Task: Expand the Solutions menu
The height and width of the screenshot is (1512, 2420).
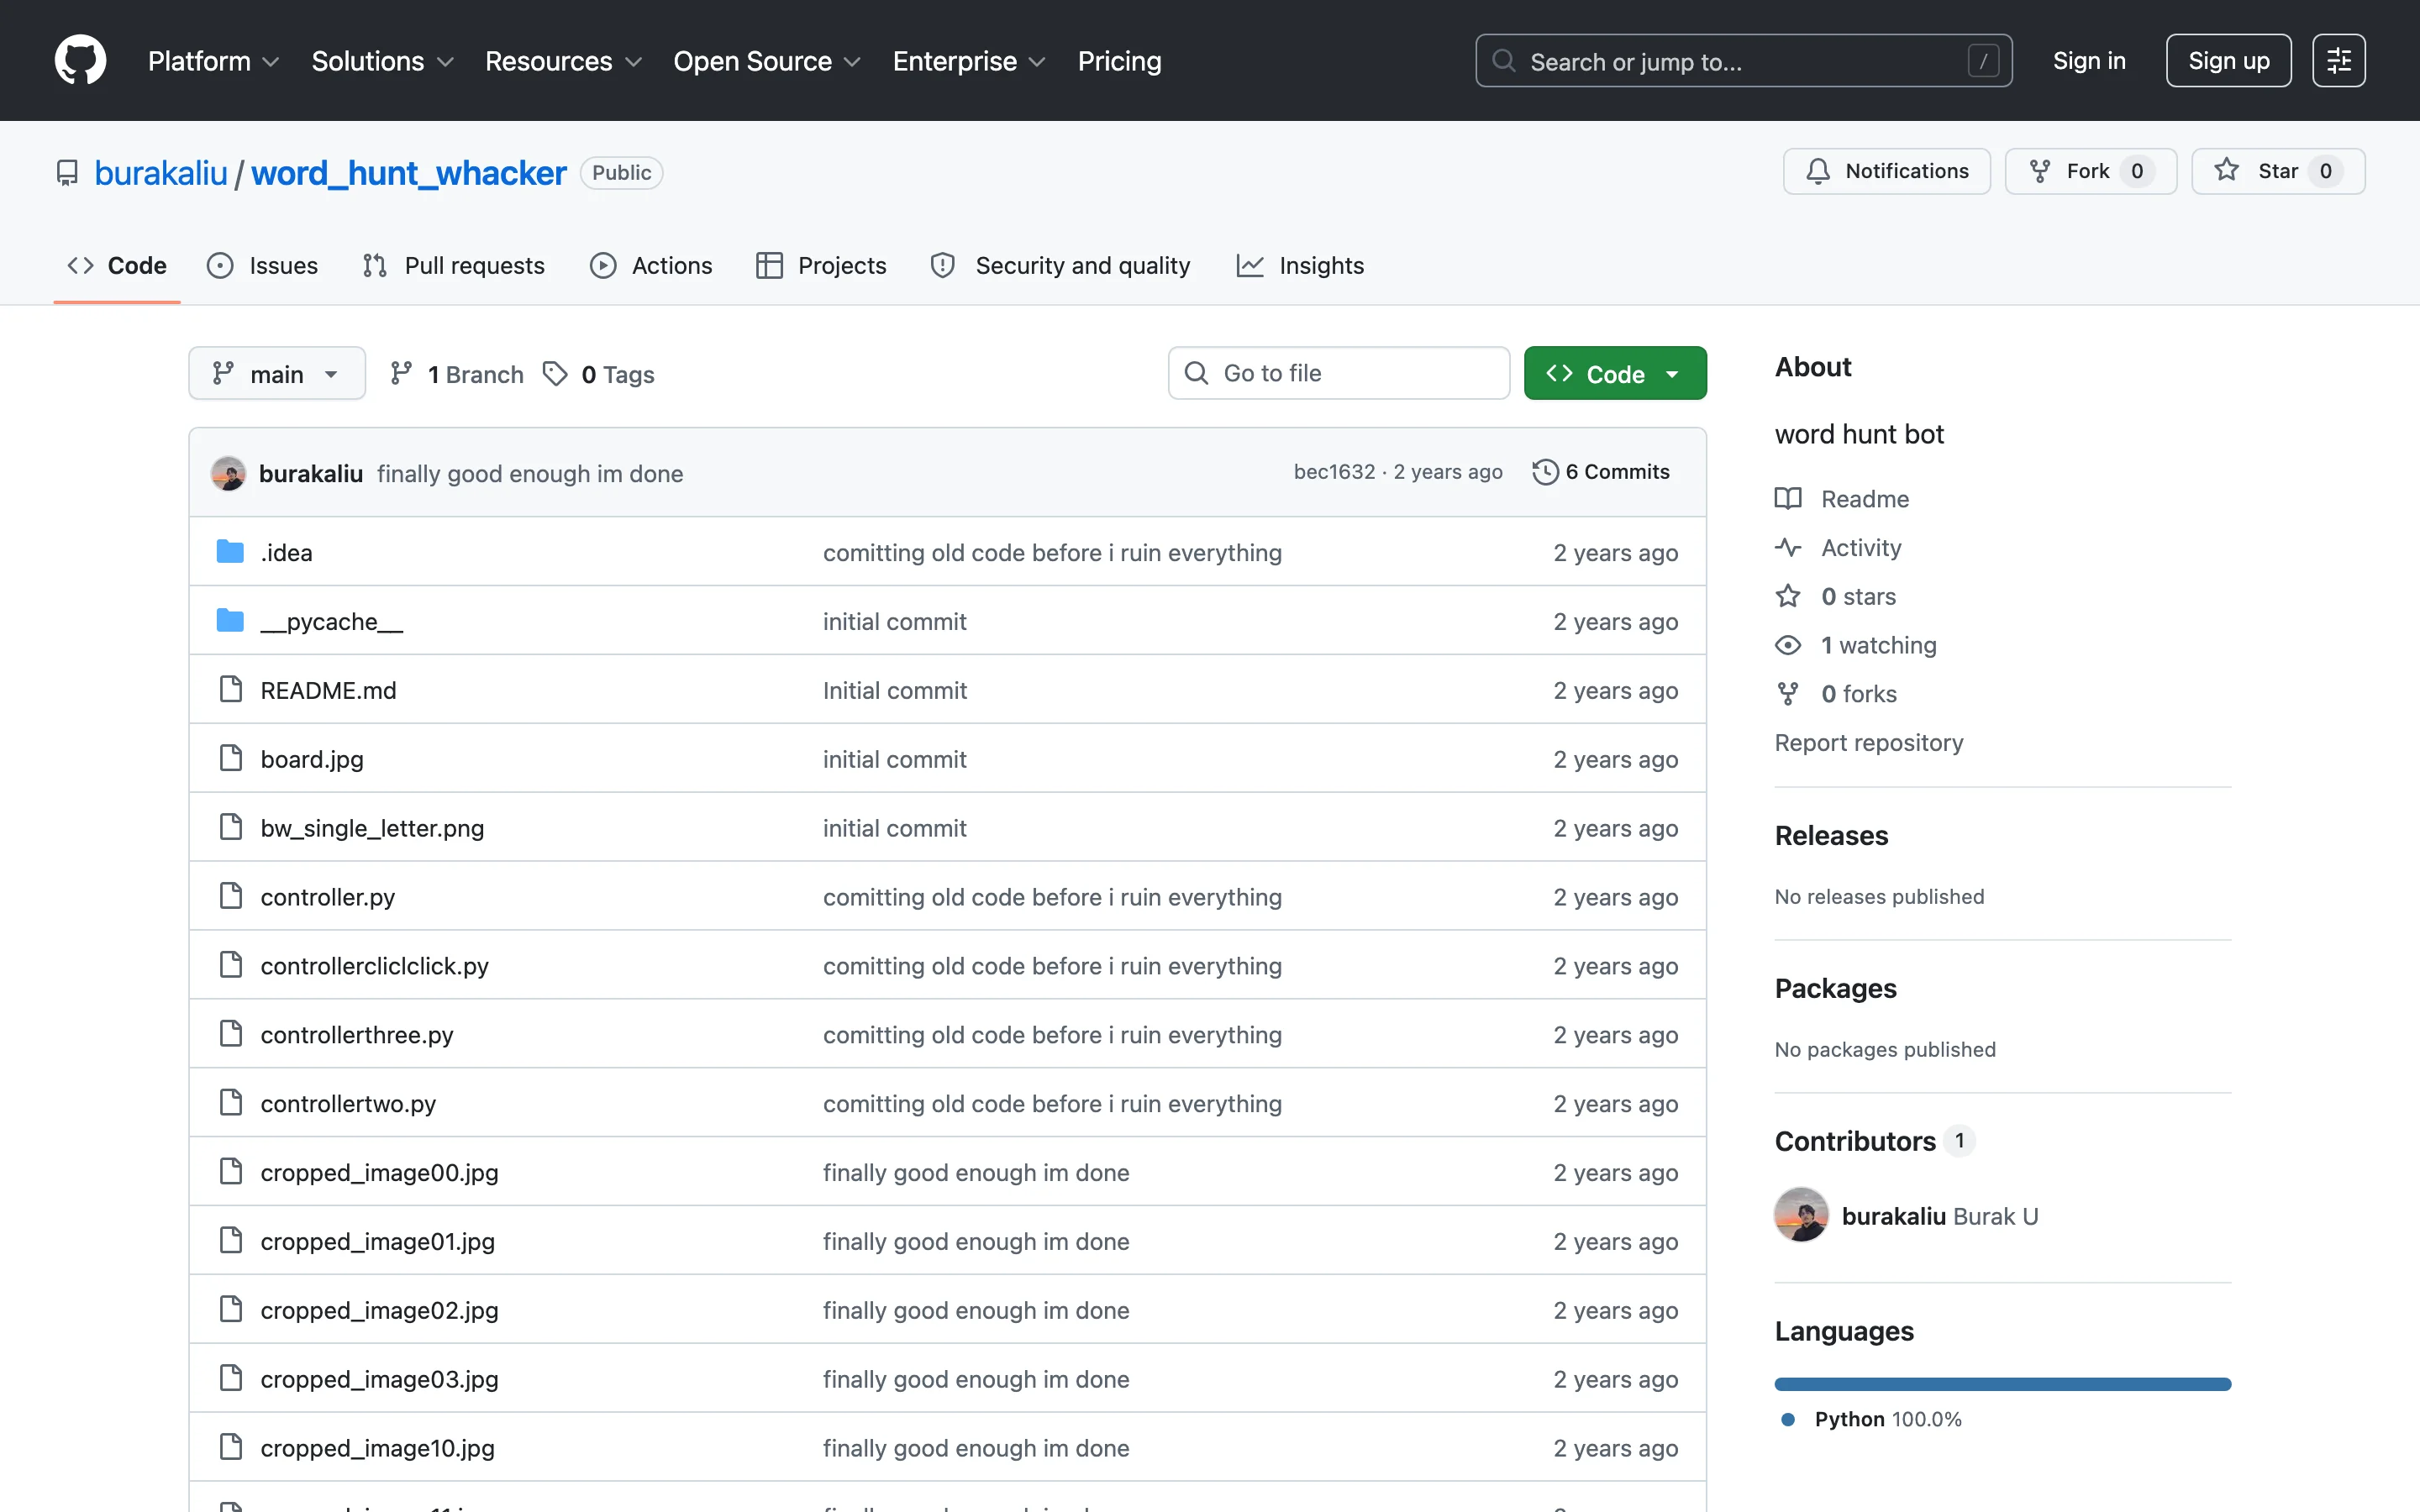Action: 382,61
